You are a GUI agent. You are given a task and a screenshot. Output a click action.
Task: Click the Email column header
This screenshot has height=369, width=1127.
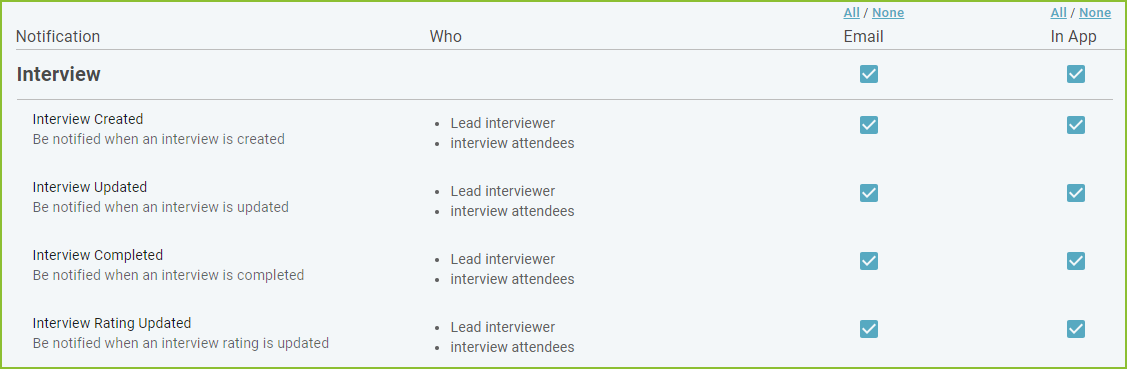[x=863, y=36]
